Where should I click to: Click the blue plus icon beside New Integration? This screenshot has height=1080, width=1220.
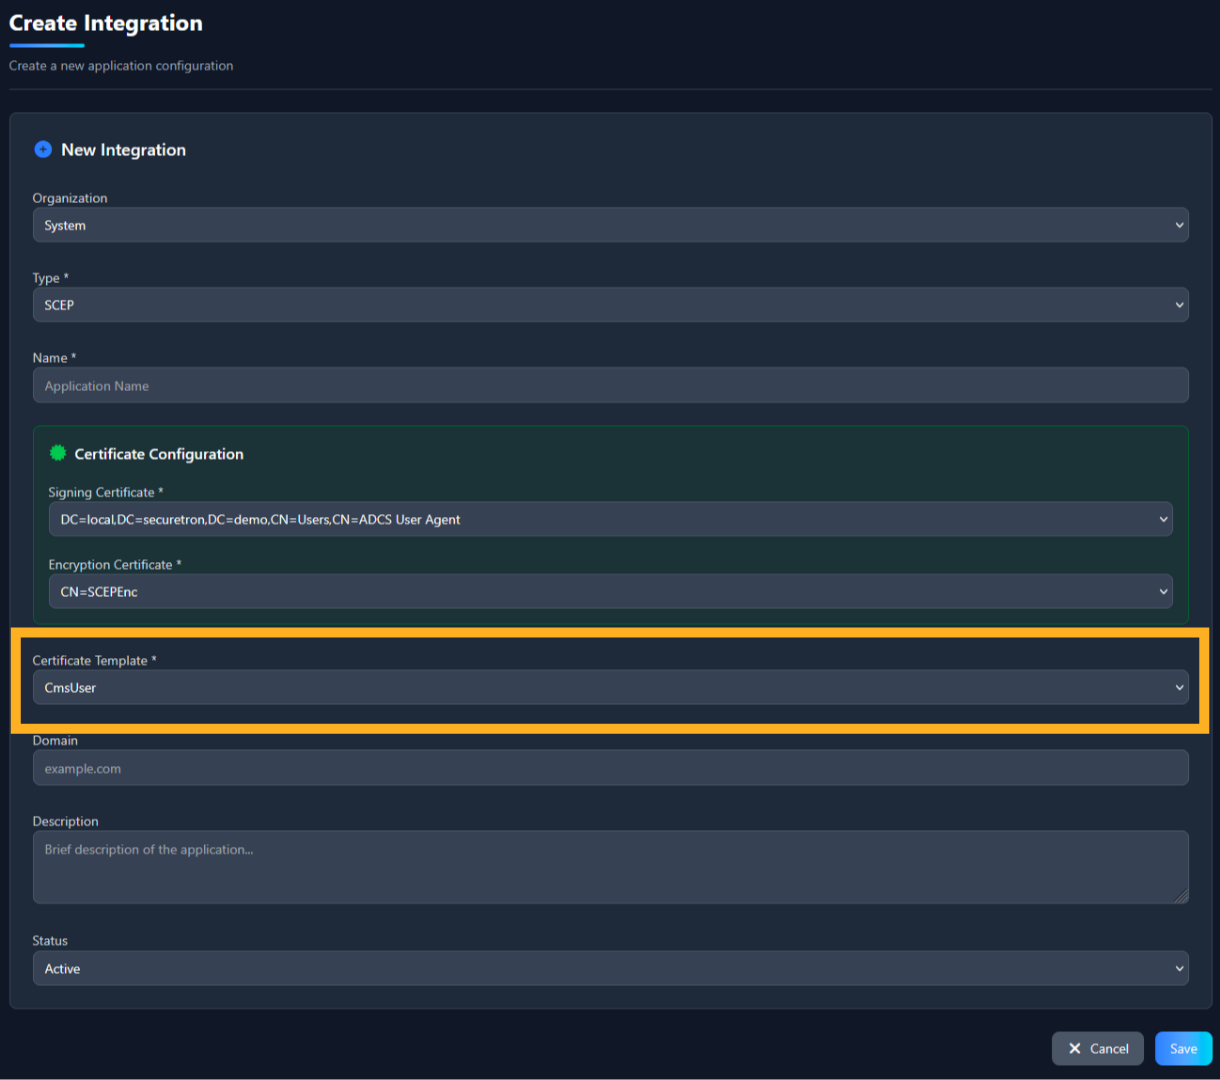click(43, 149)
